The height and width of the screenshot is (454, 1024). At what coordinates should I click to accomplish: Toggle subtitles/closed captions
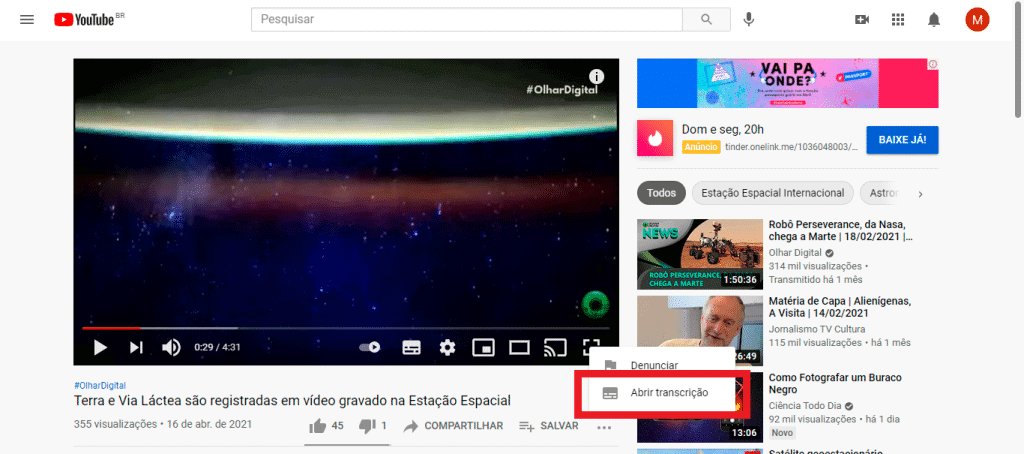[x=411, y=347]
